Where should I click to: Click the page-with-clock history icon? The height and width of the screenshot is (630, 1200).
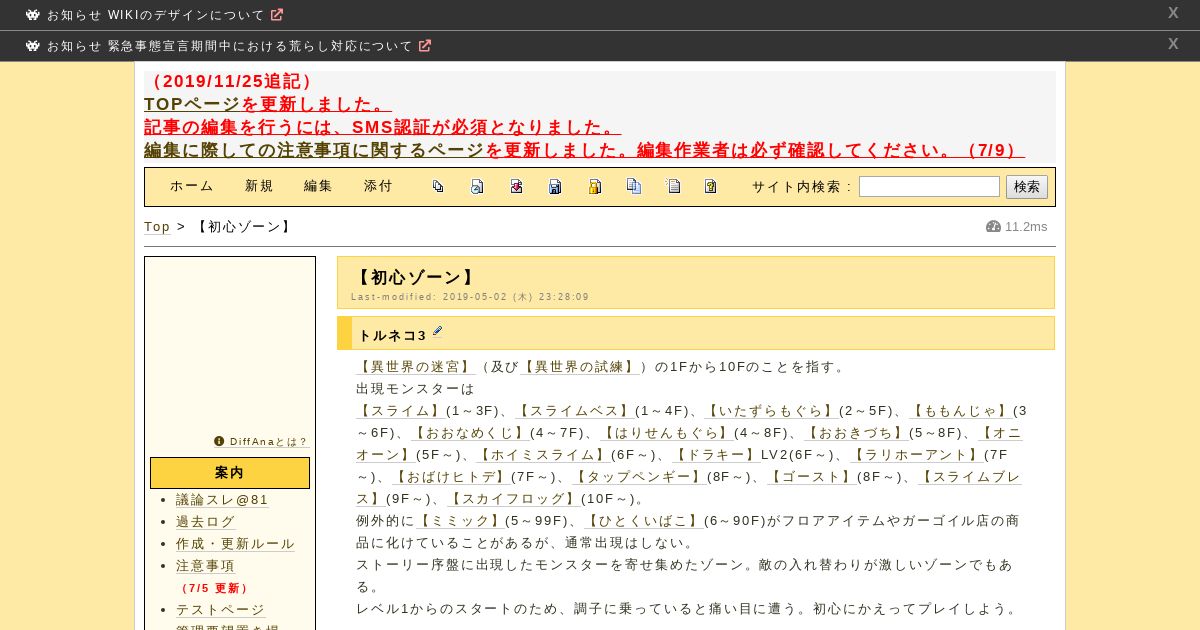pyautogui.click(x=477, y=186)
